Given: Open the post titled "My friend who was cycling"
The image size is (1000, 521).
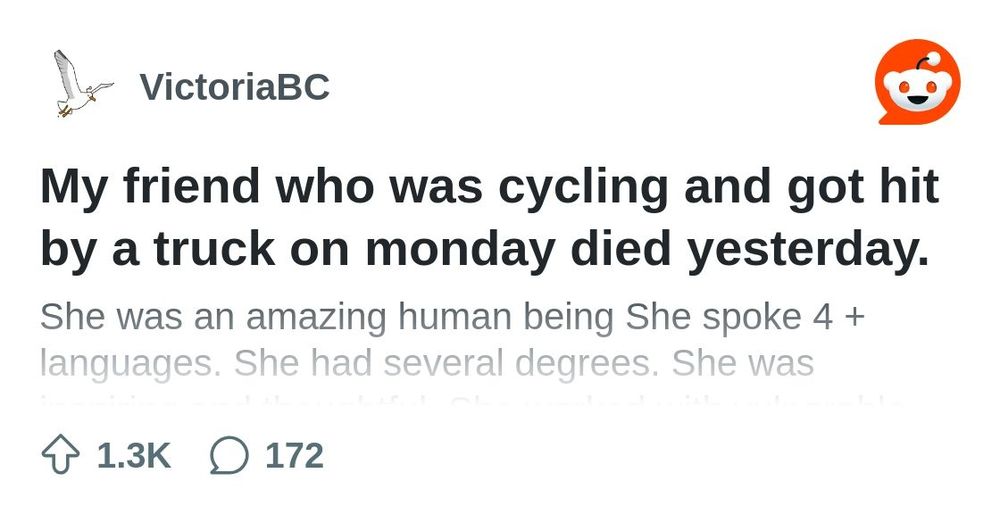Looking at the screenshot, I should pos(489,217).
